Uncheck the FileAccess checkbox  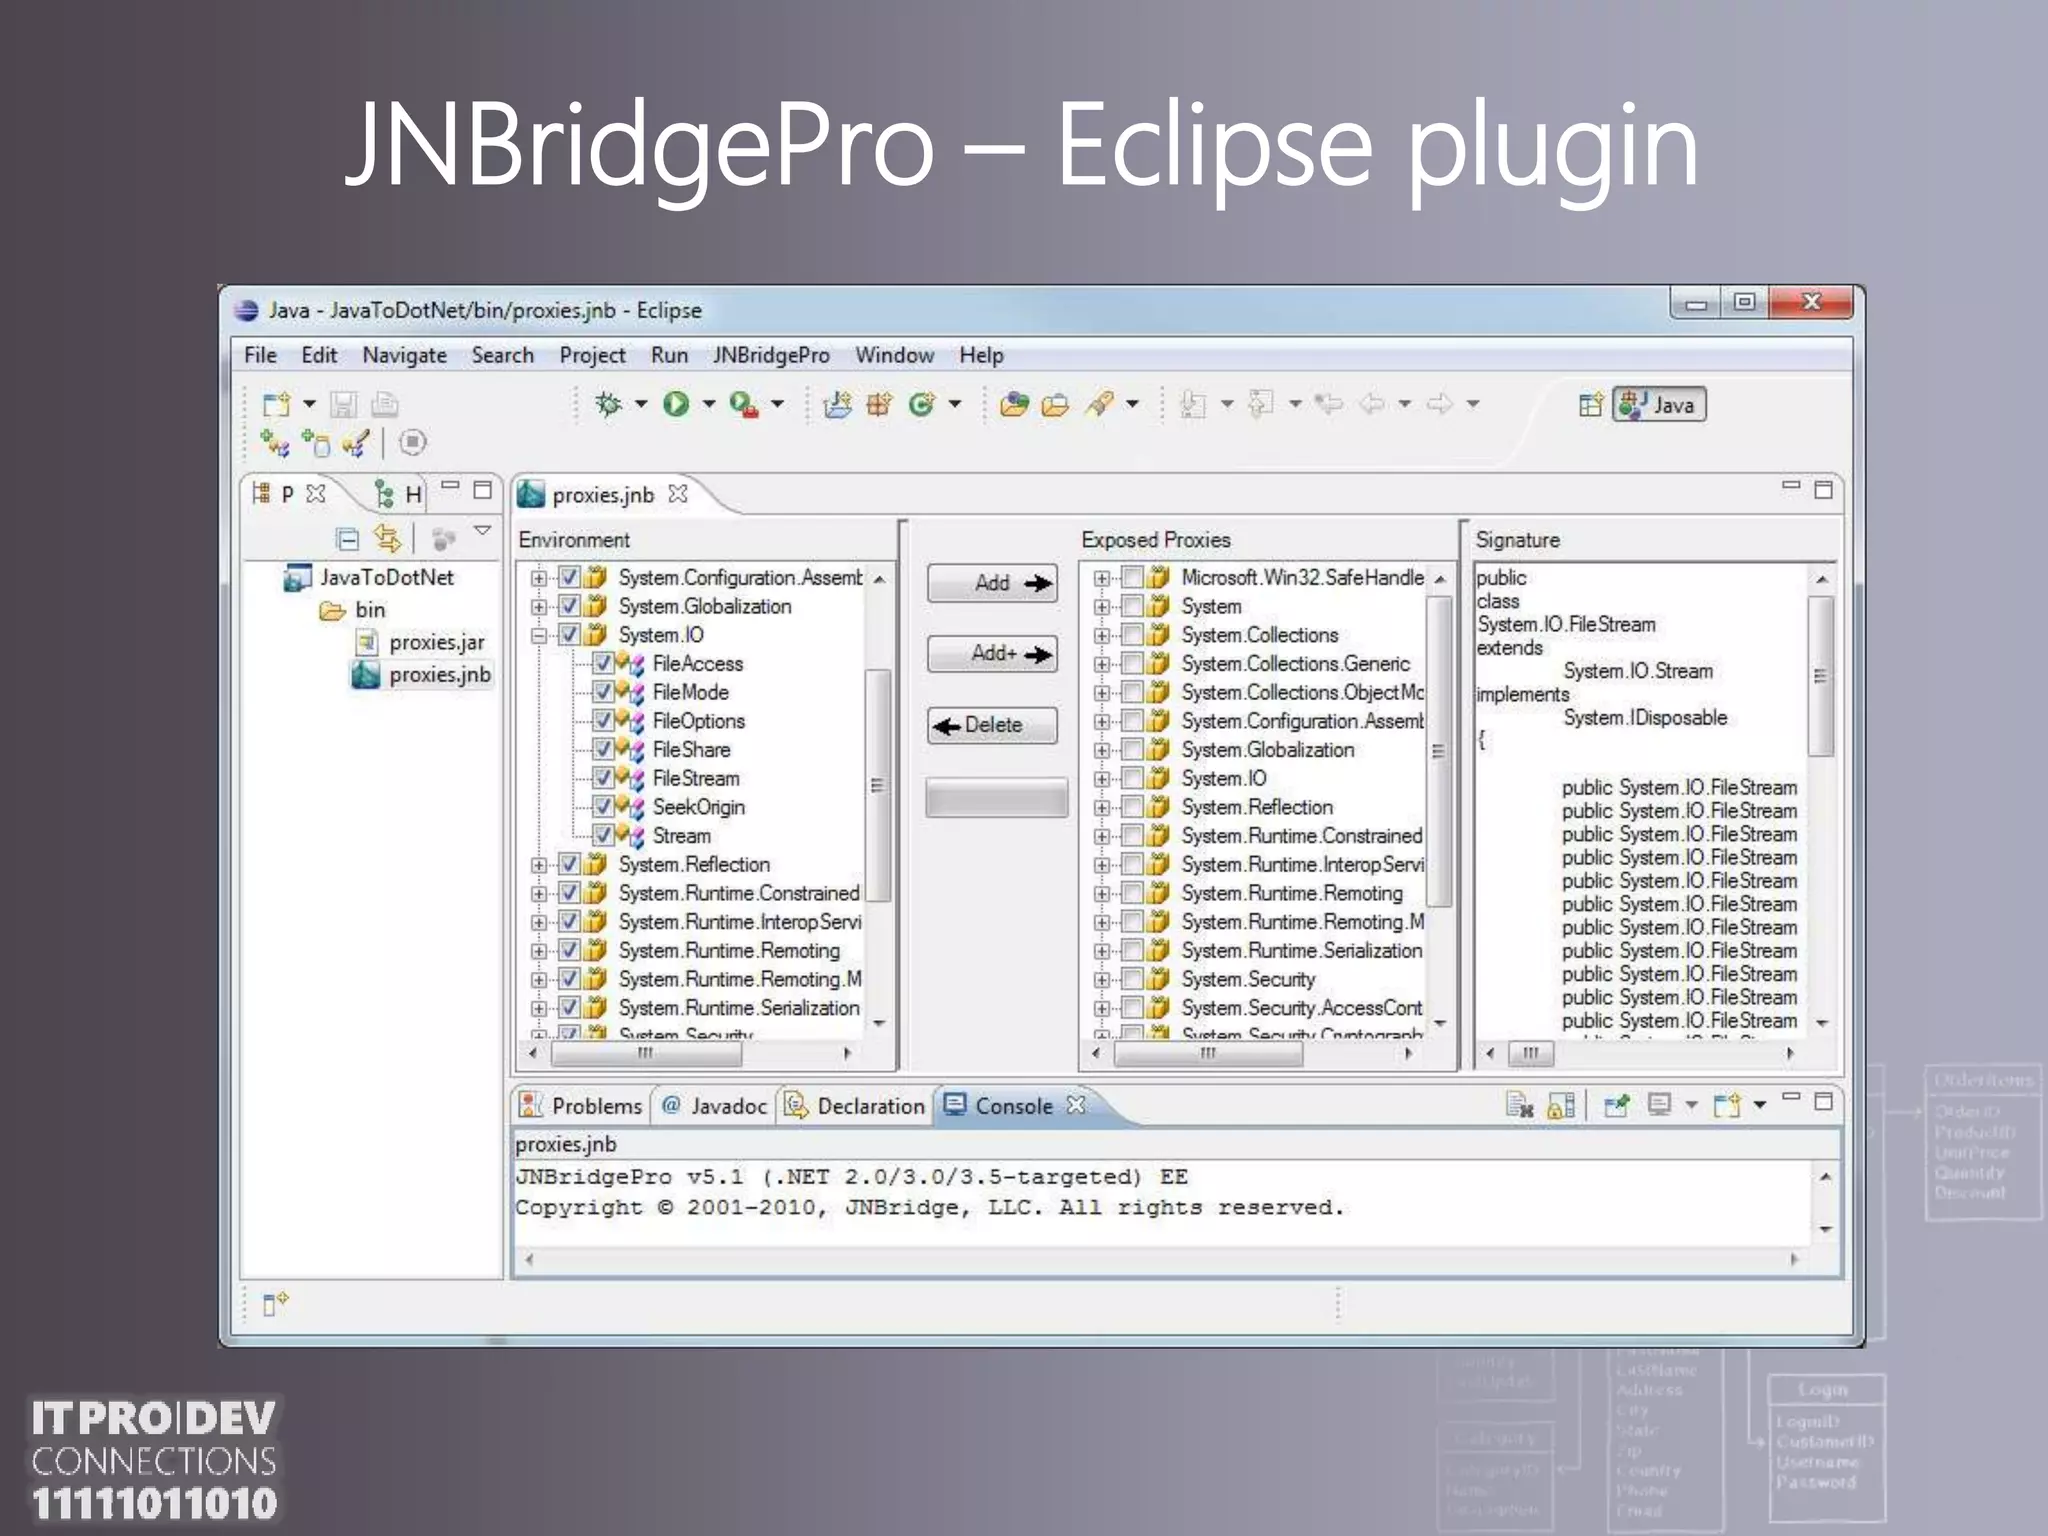tap(603, 663)
